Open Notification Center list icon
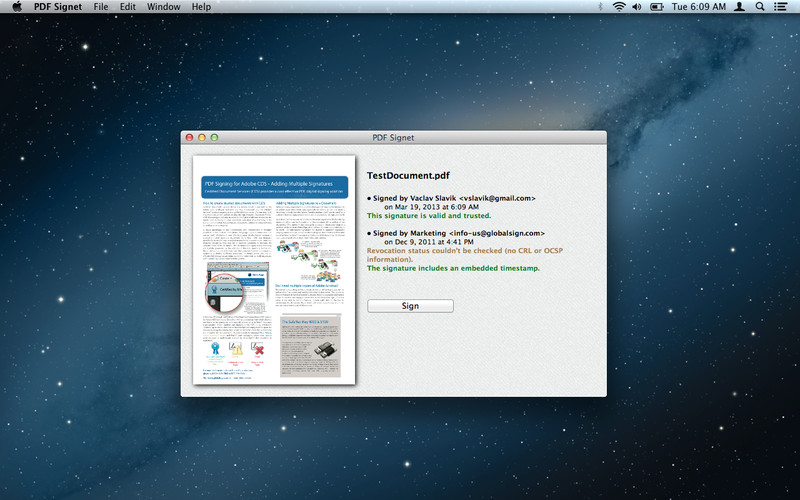Screen dimensions: 800x500 click(780, 7)
